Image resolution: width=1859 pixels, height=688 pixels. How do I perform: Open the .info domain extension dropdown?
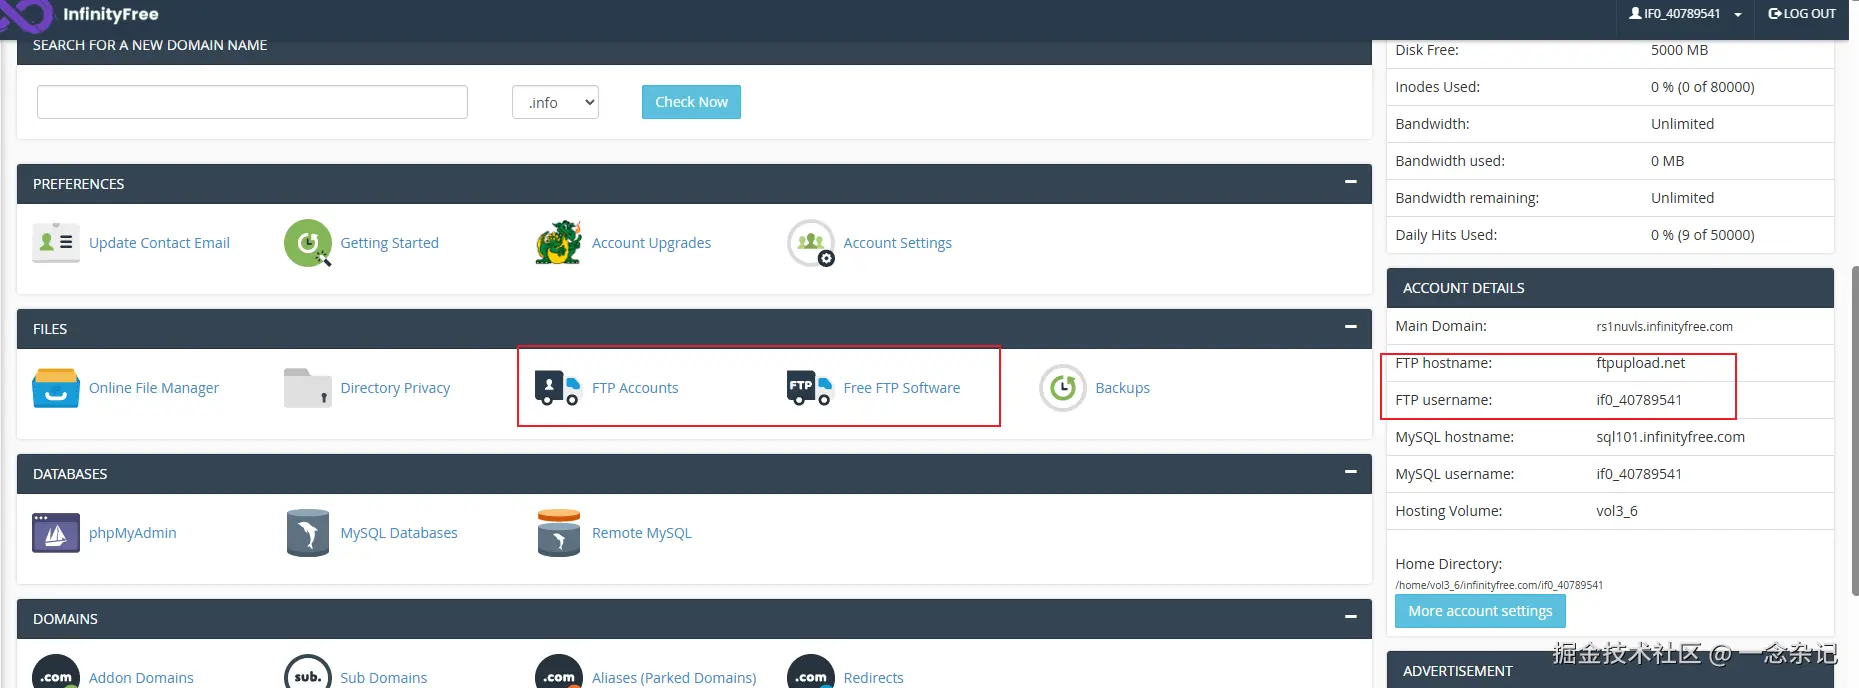tap(555, 102)
